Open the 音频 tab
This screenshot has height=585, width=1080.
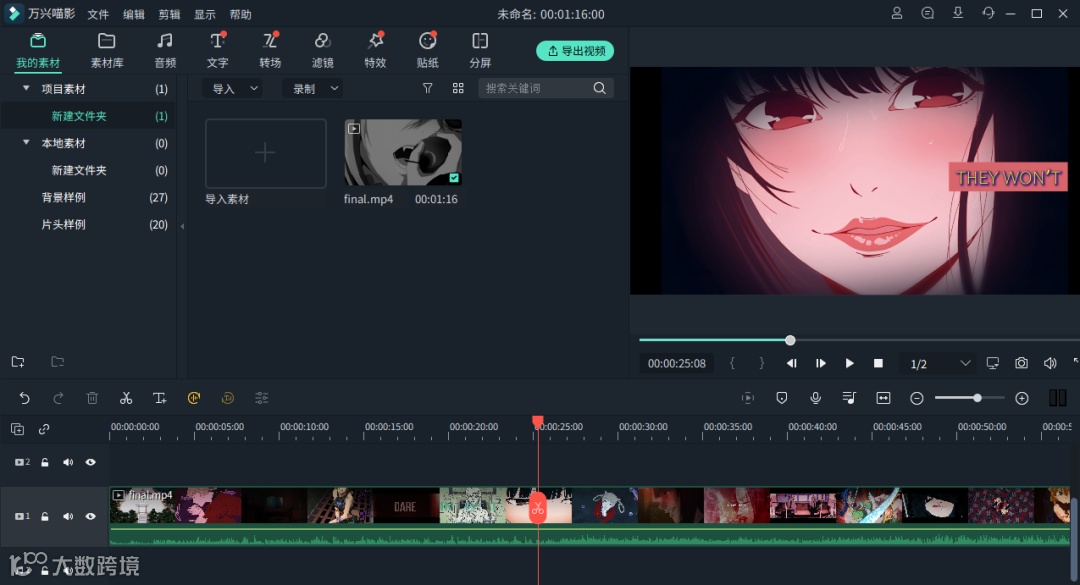165,51
